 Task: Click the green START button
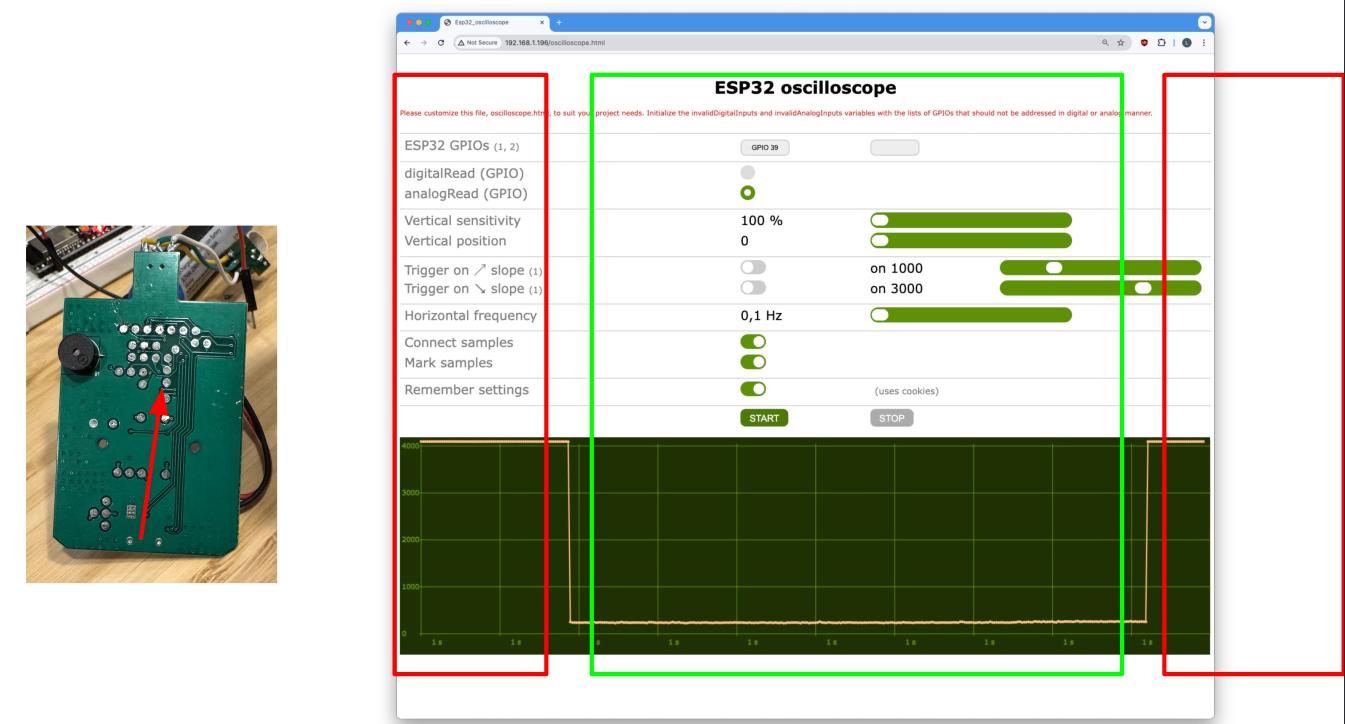click(764, 418)
